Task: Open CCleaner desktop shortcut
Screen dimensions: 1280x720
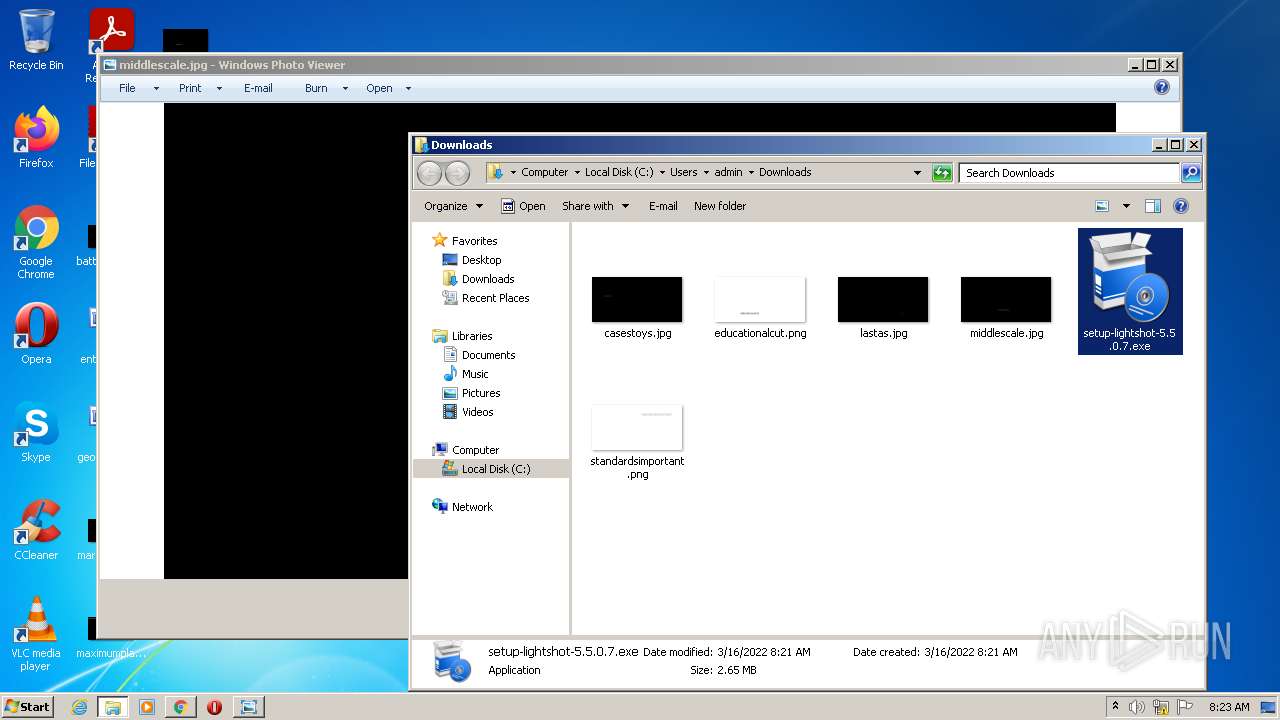Action: [36, 530]
